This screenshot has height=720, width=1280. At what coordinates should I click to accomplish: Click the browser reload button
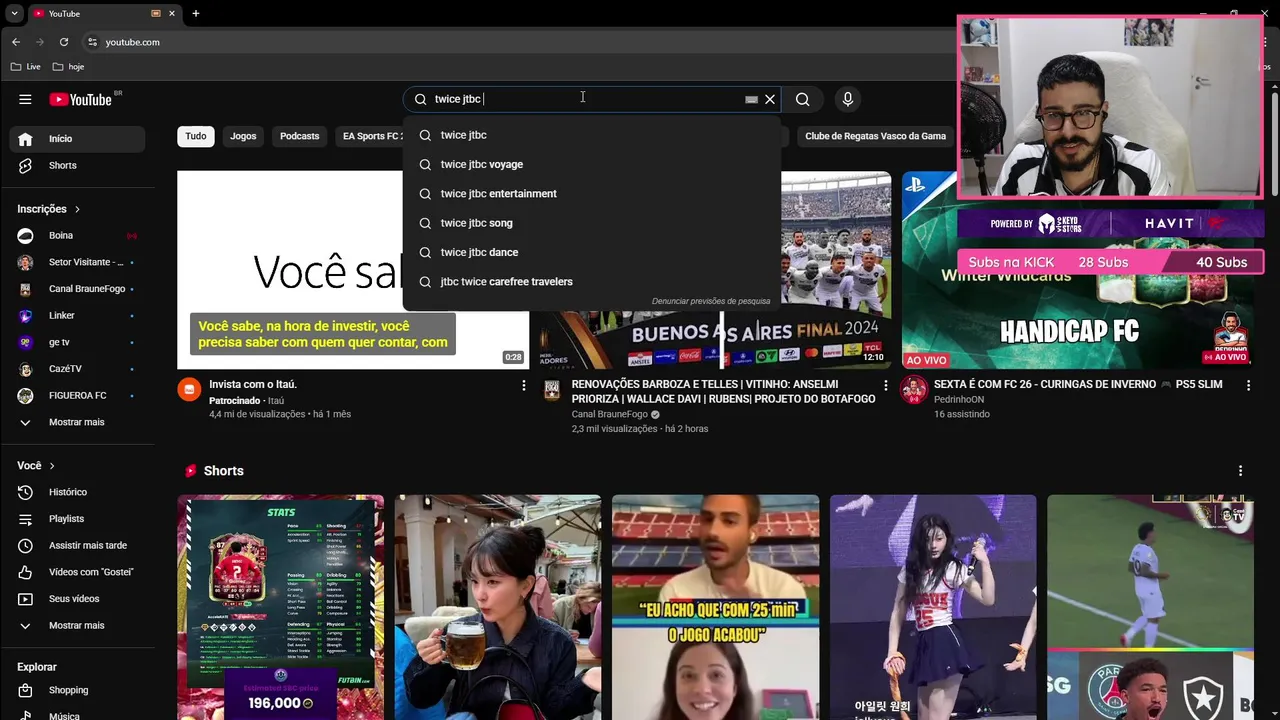[x=64, y=42]
